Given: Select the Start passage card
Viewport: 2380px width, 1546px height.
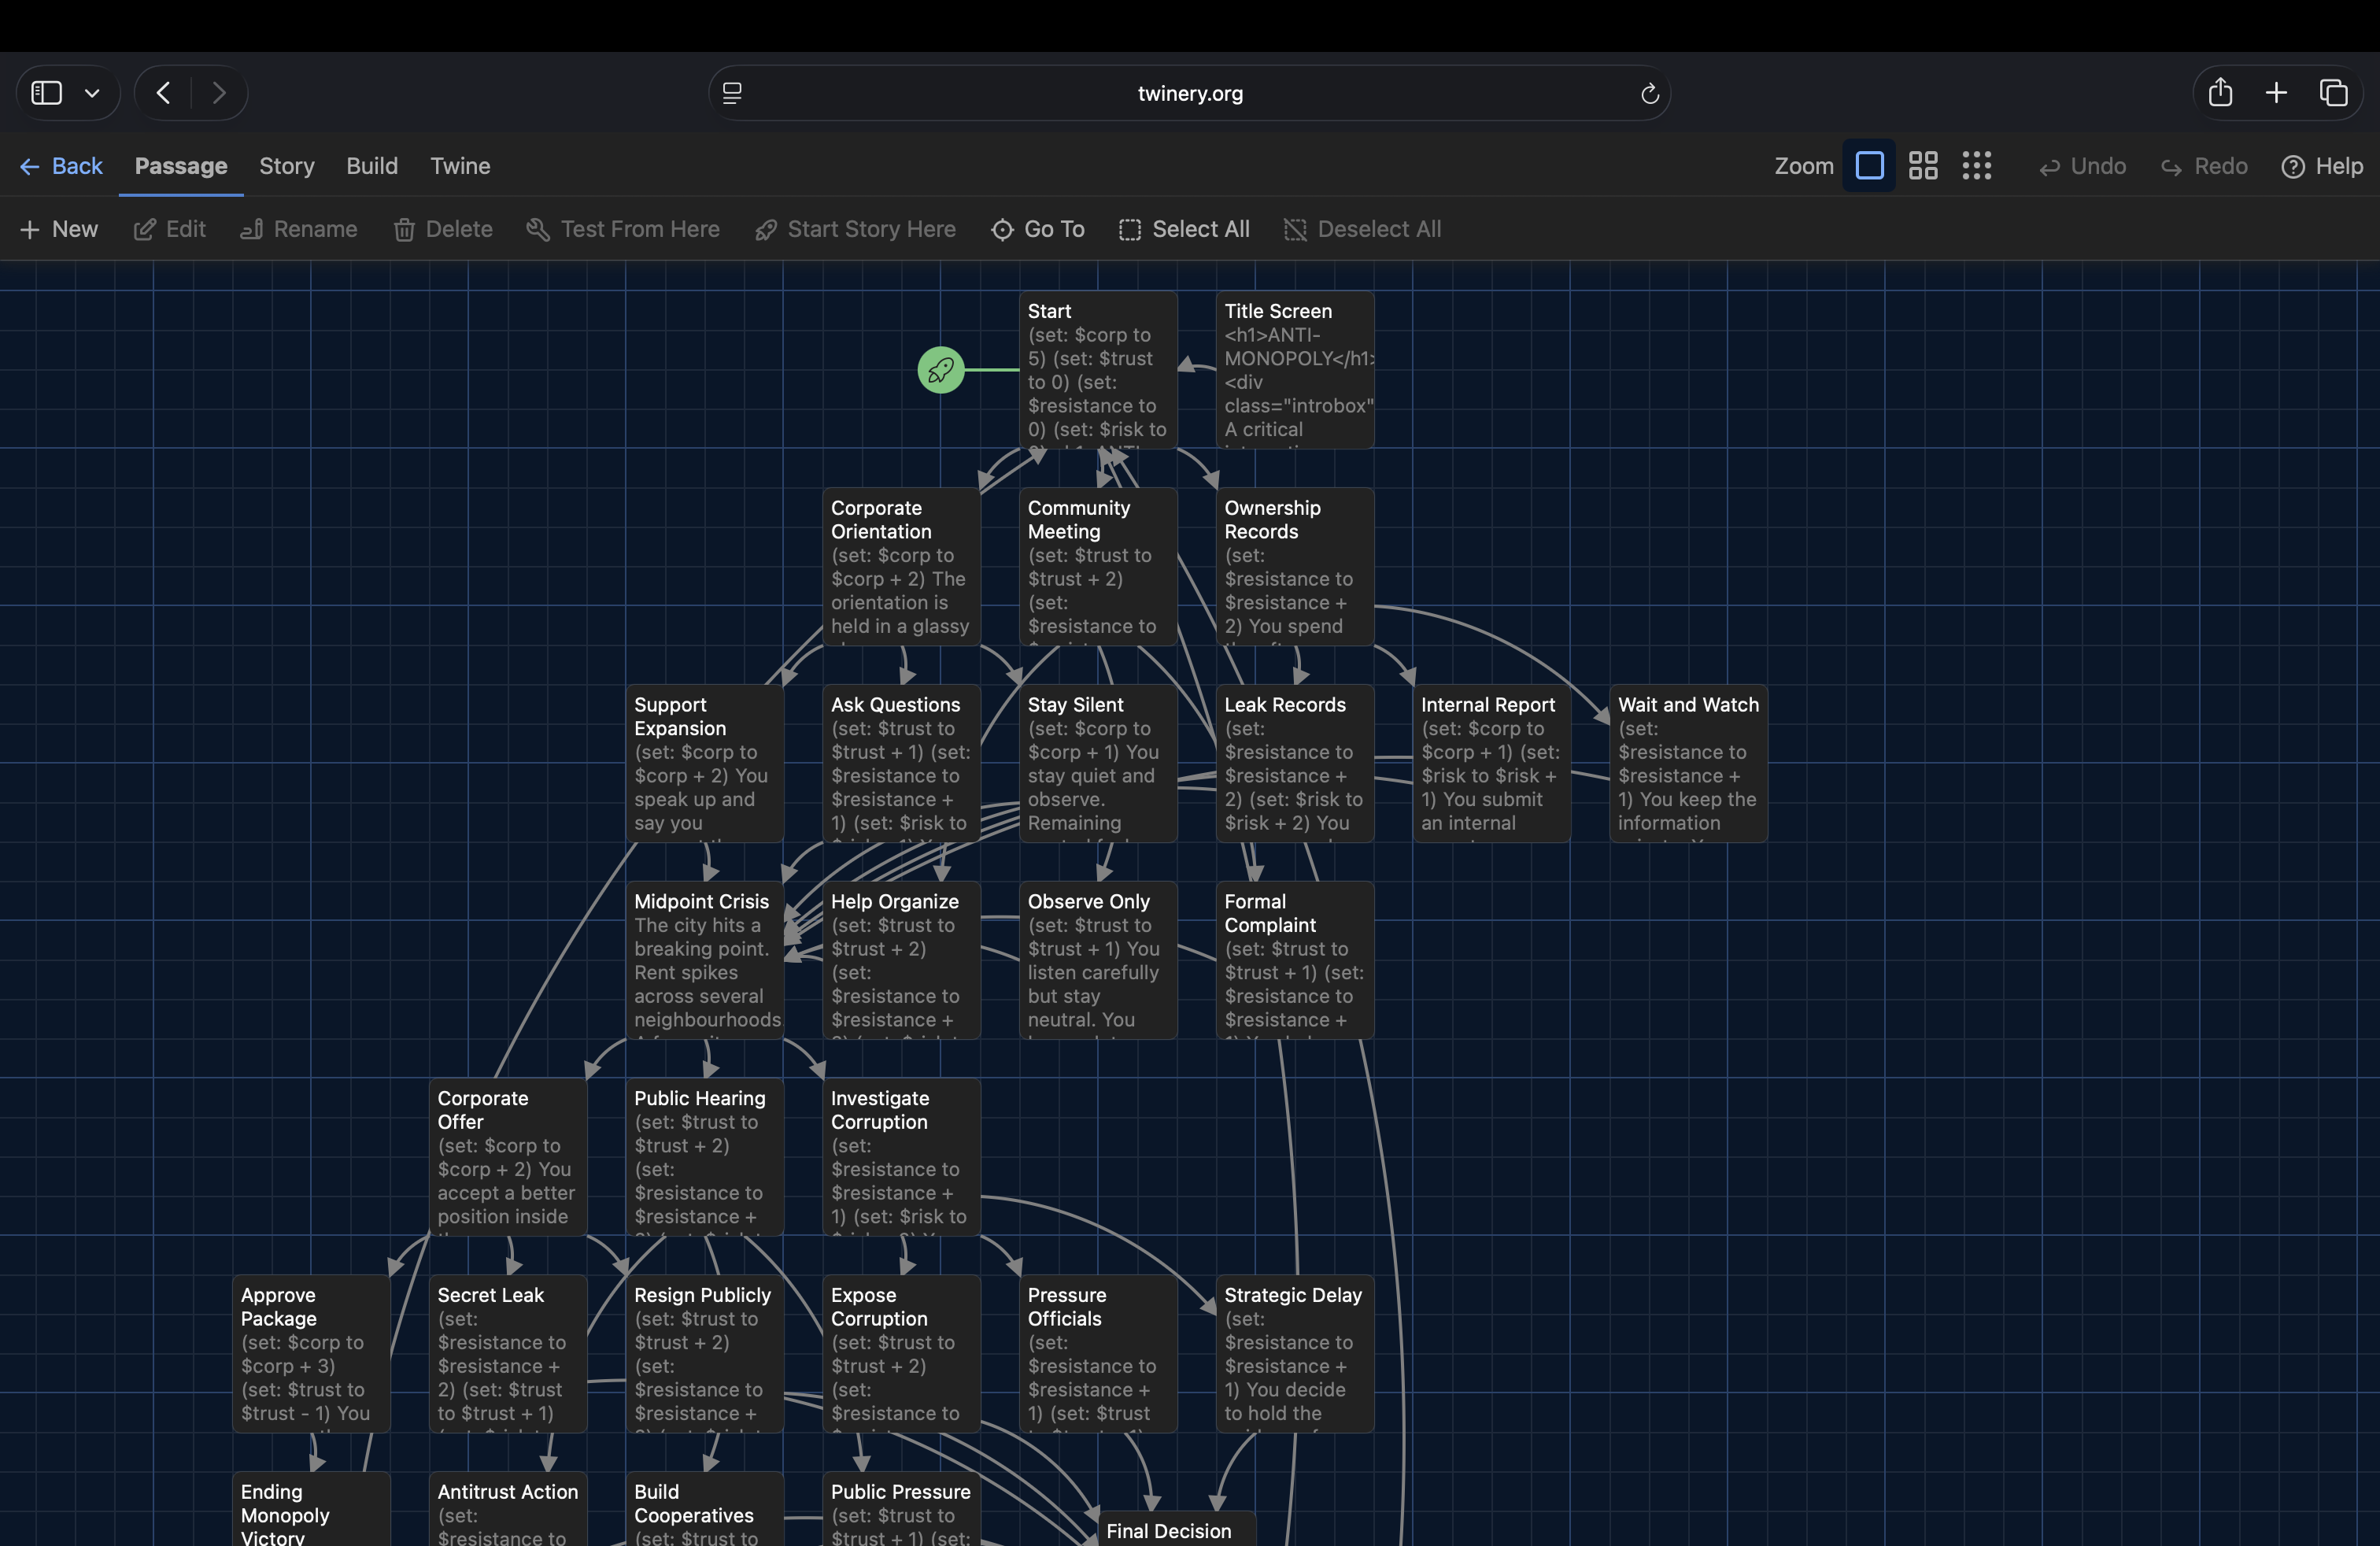Looking at the screenshot, I should (1098, 370).
